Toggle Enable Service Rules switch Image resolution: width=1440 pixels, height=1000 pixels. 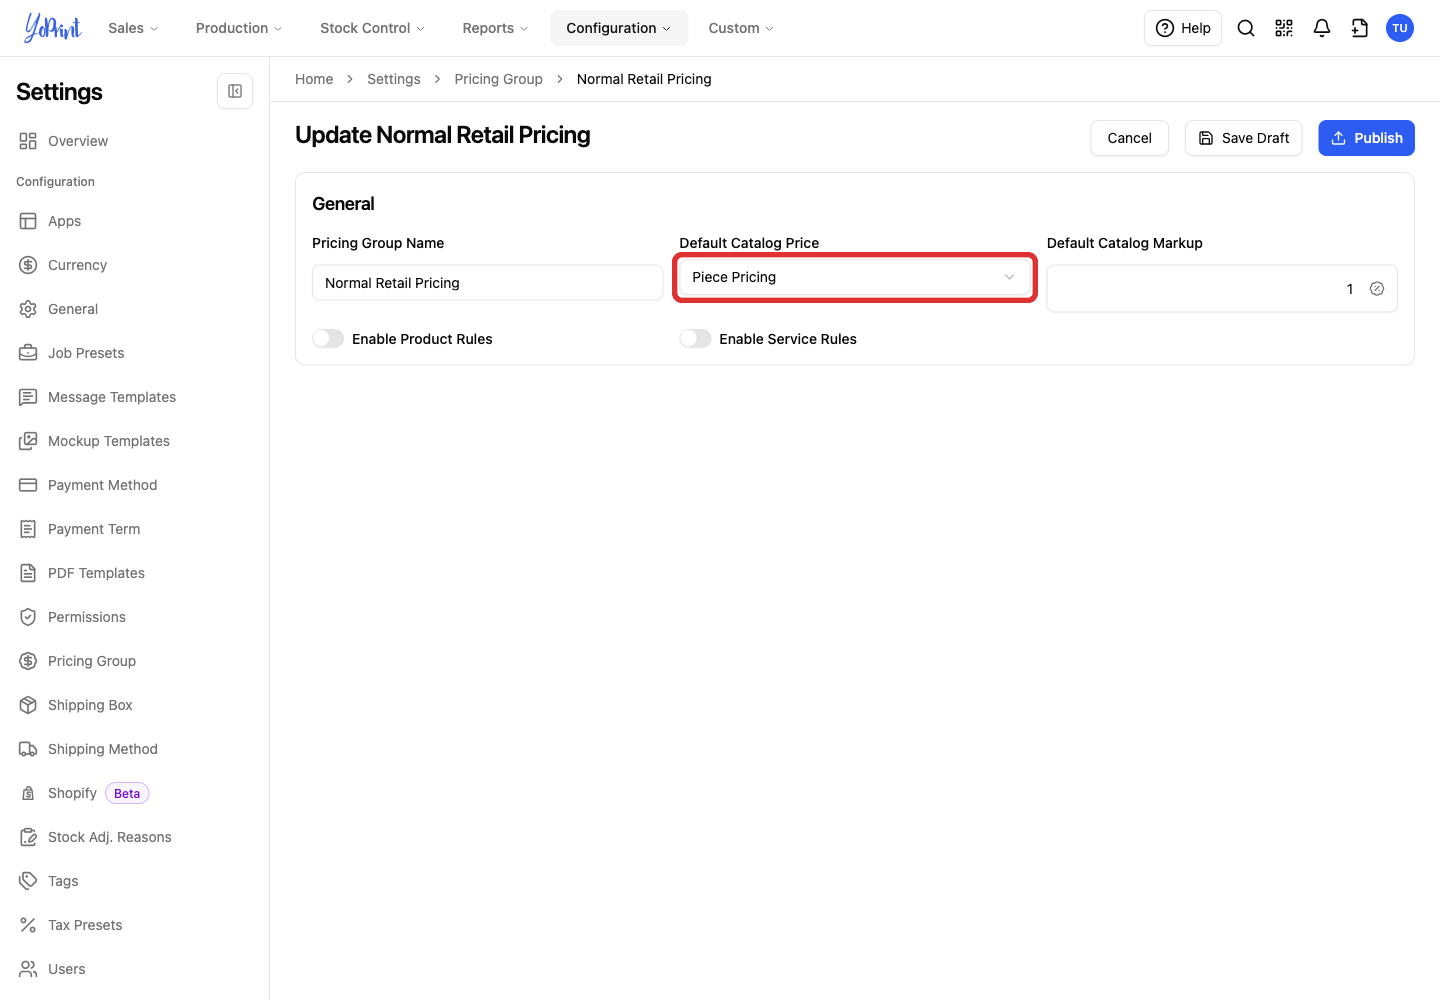tap(695, 339)
